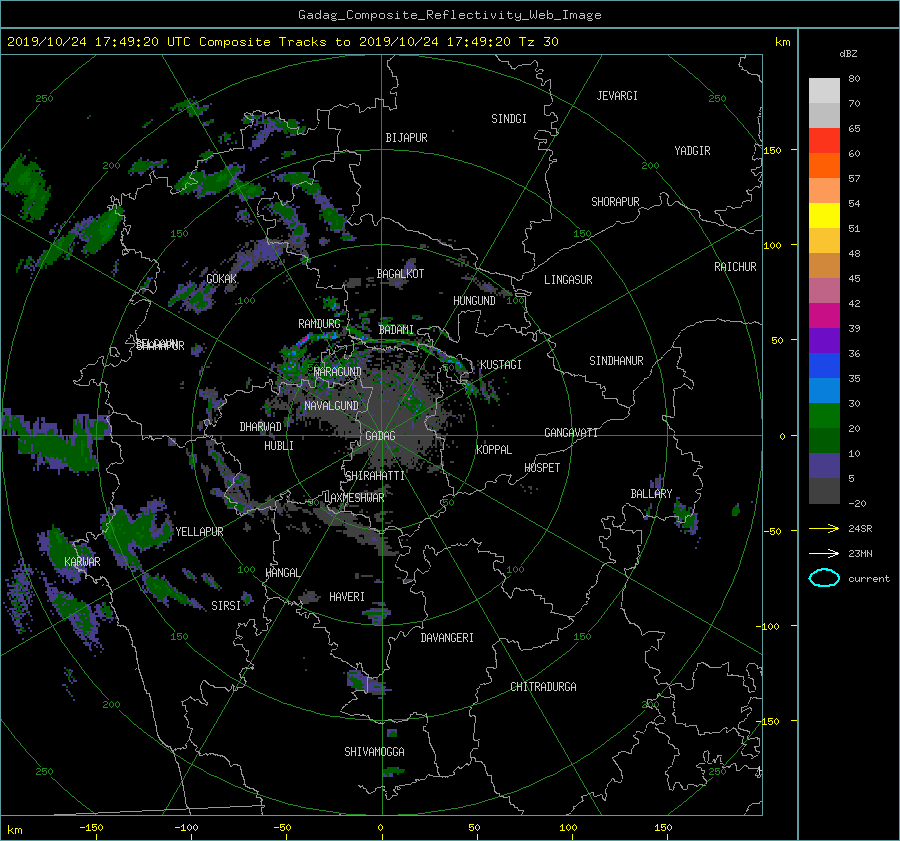Click the KOPPAL city label
The image size is (900, 841).
pyautogui.click(x=494, y=450)
